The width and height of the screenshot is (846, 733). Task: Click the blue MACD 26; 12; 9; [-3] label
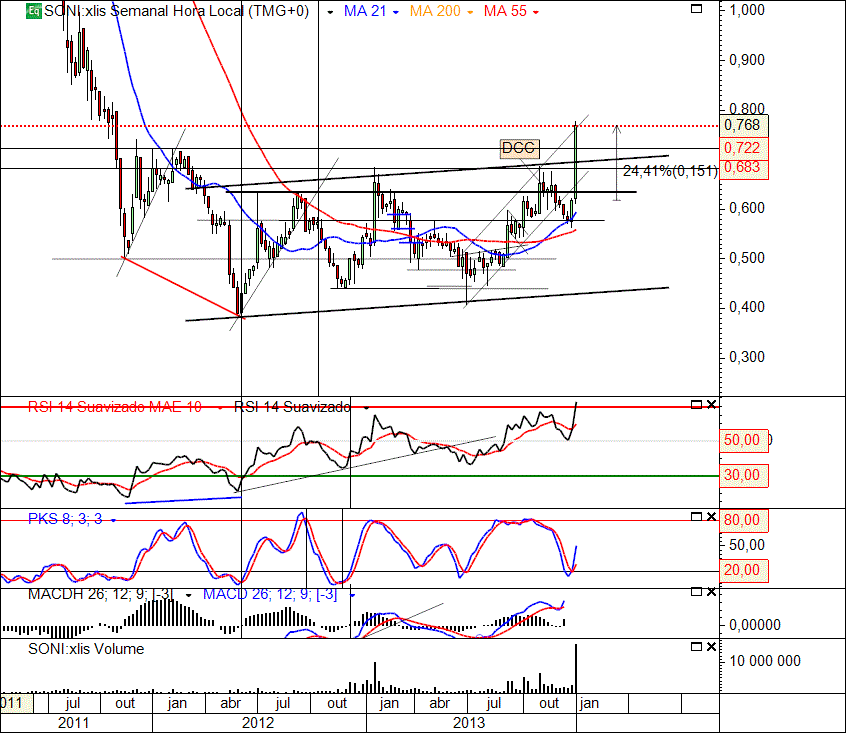[270, 594]
